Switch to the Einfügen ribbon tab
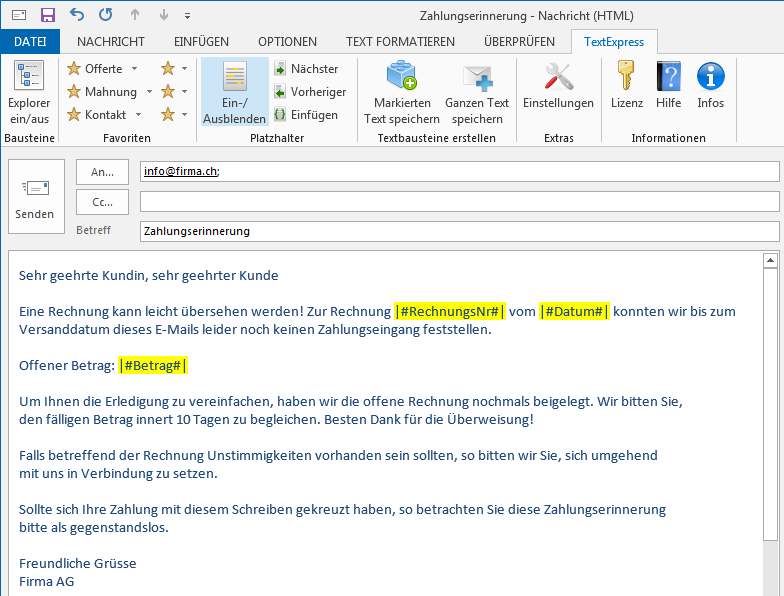Image resolution: width=784 pixels, height=596 pixels. pyautogui.click(x=201, y=41)
